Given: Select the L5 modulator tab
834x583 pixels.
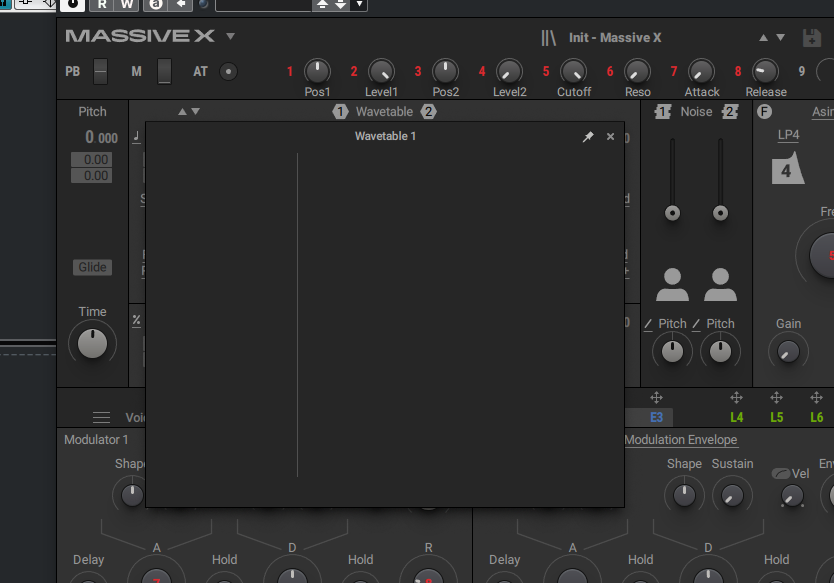Looking at the screenshot, I should tap(777, 418).
